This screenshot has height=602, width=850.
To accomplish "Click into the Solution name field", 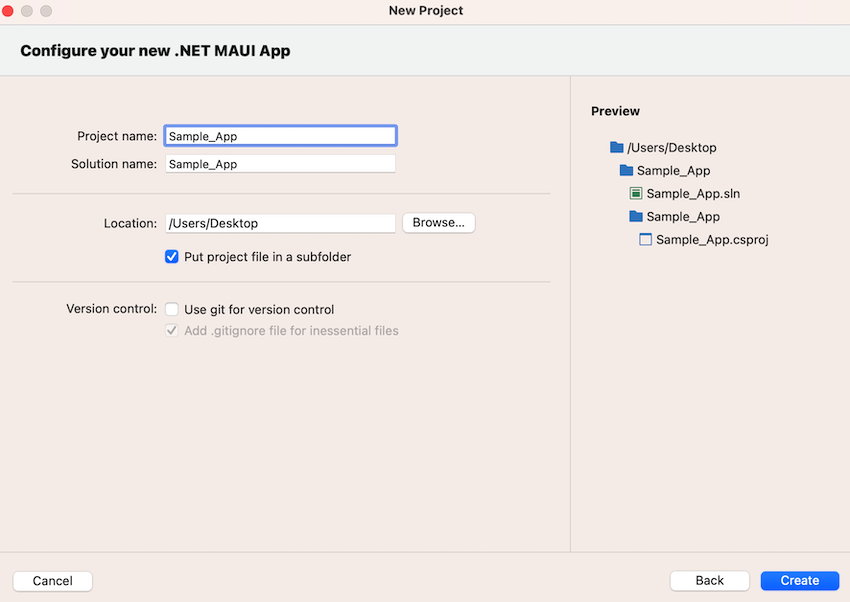I will click(x=280, y=164).
